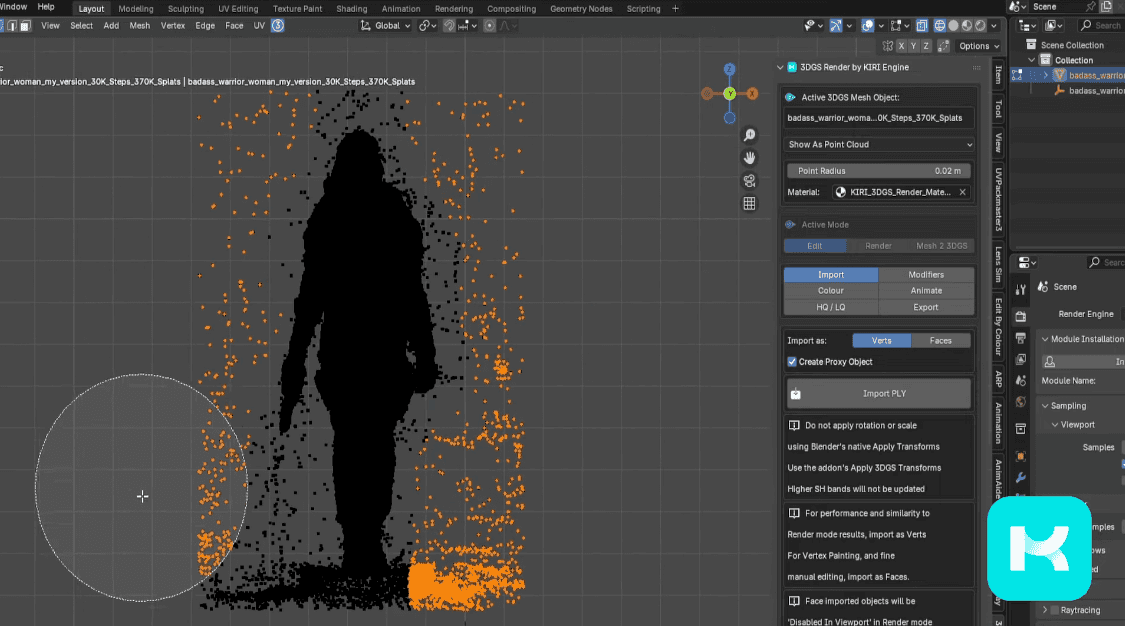Screen dimensions: 1125x626
Task: Switch orthographic view with grid icon
Action: click(749, 204)
